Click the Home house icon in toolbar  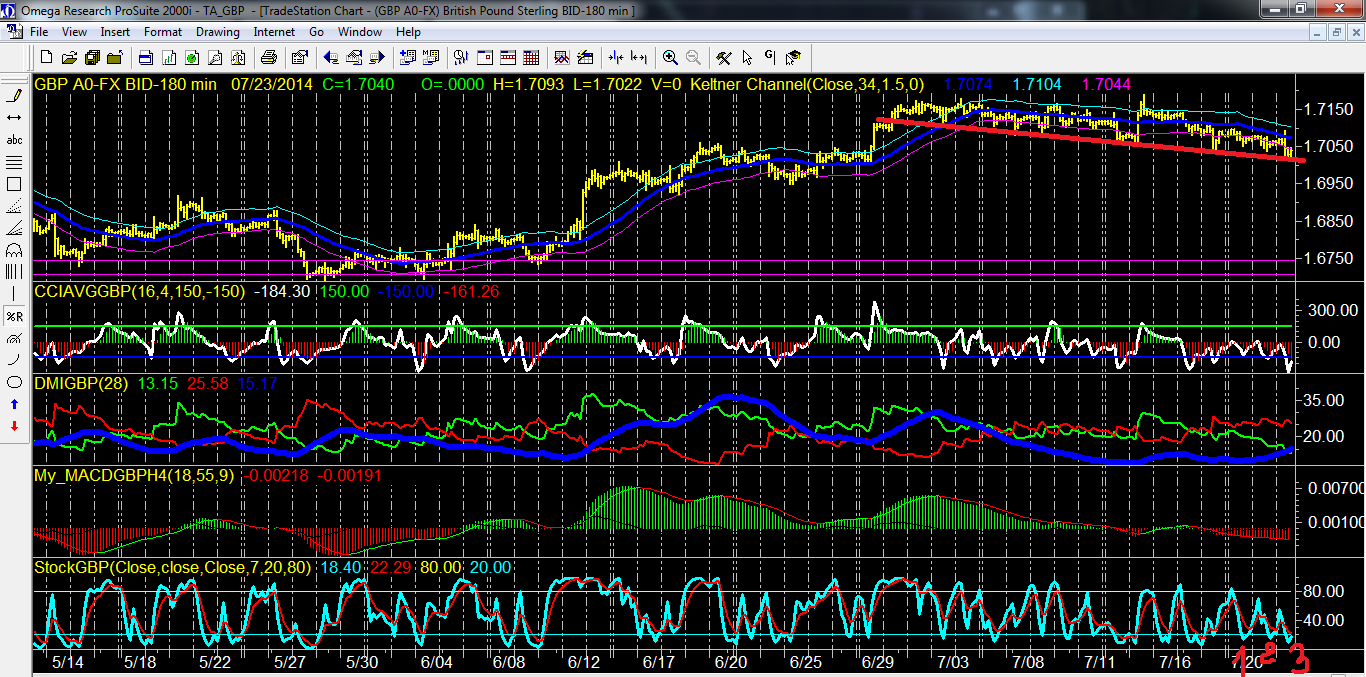[x=354, y=57]
